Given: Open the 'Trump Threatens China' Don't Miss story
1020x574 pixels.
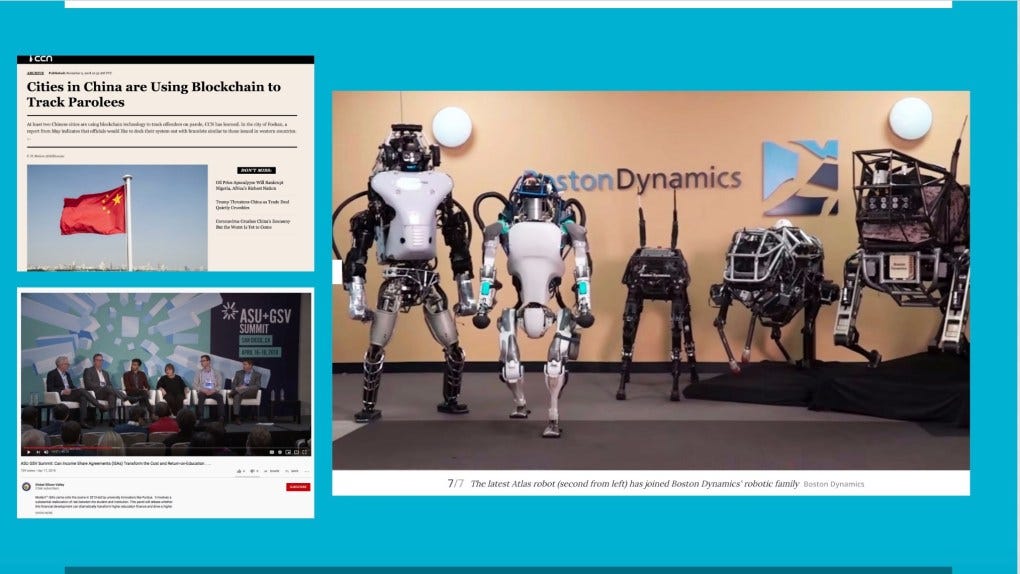Looking at the screenshot, I should click(252, 204).
